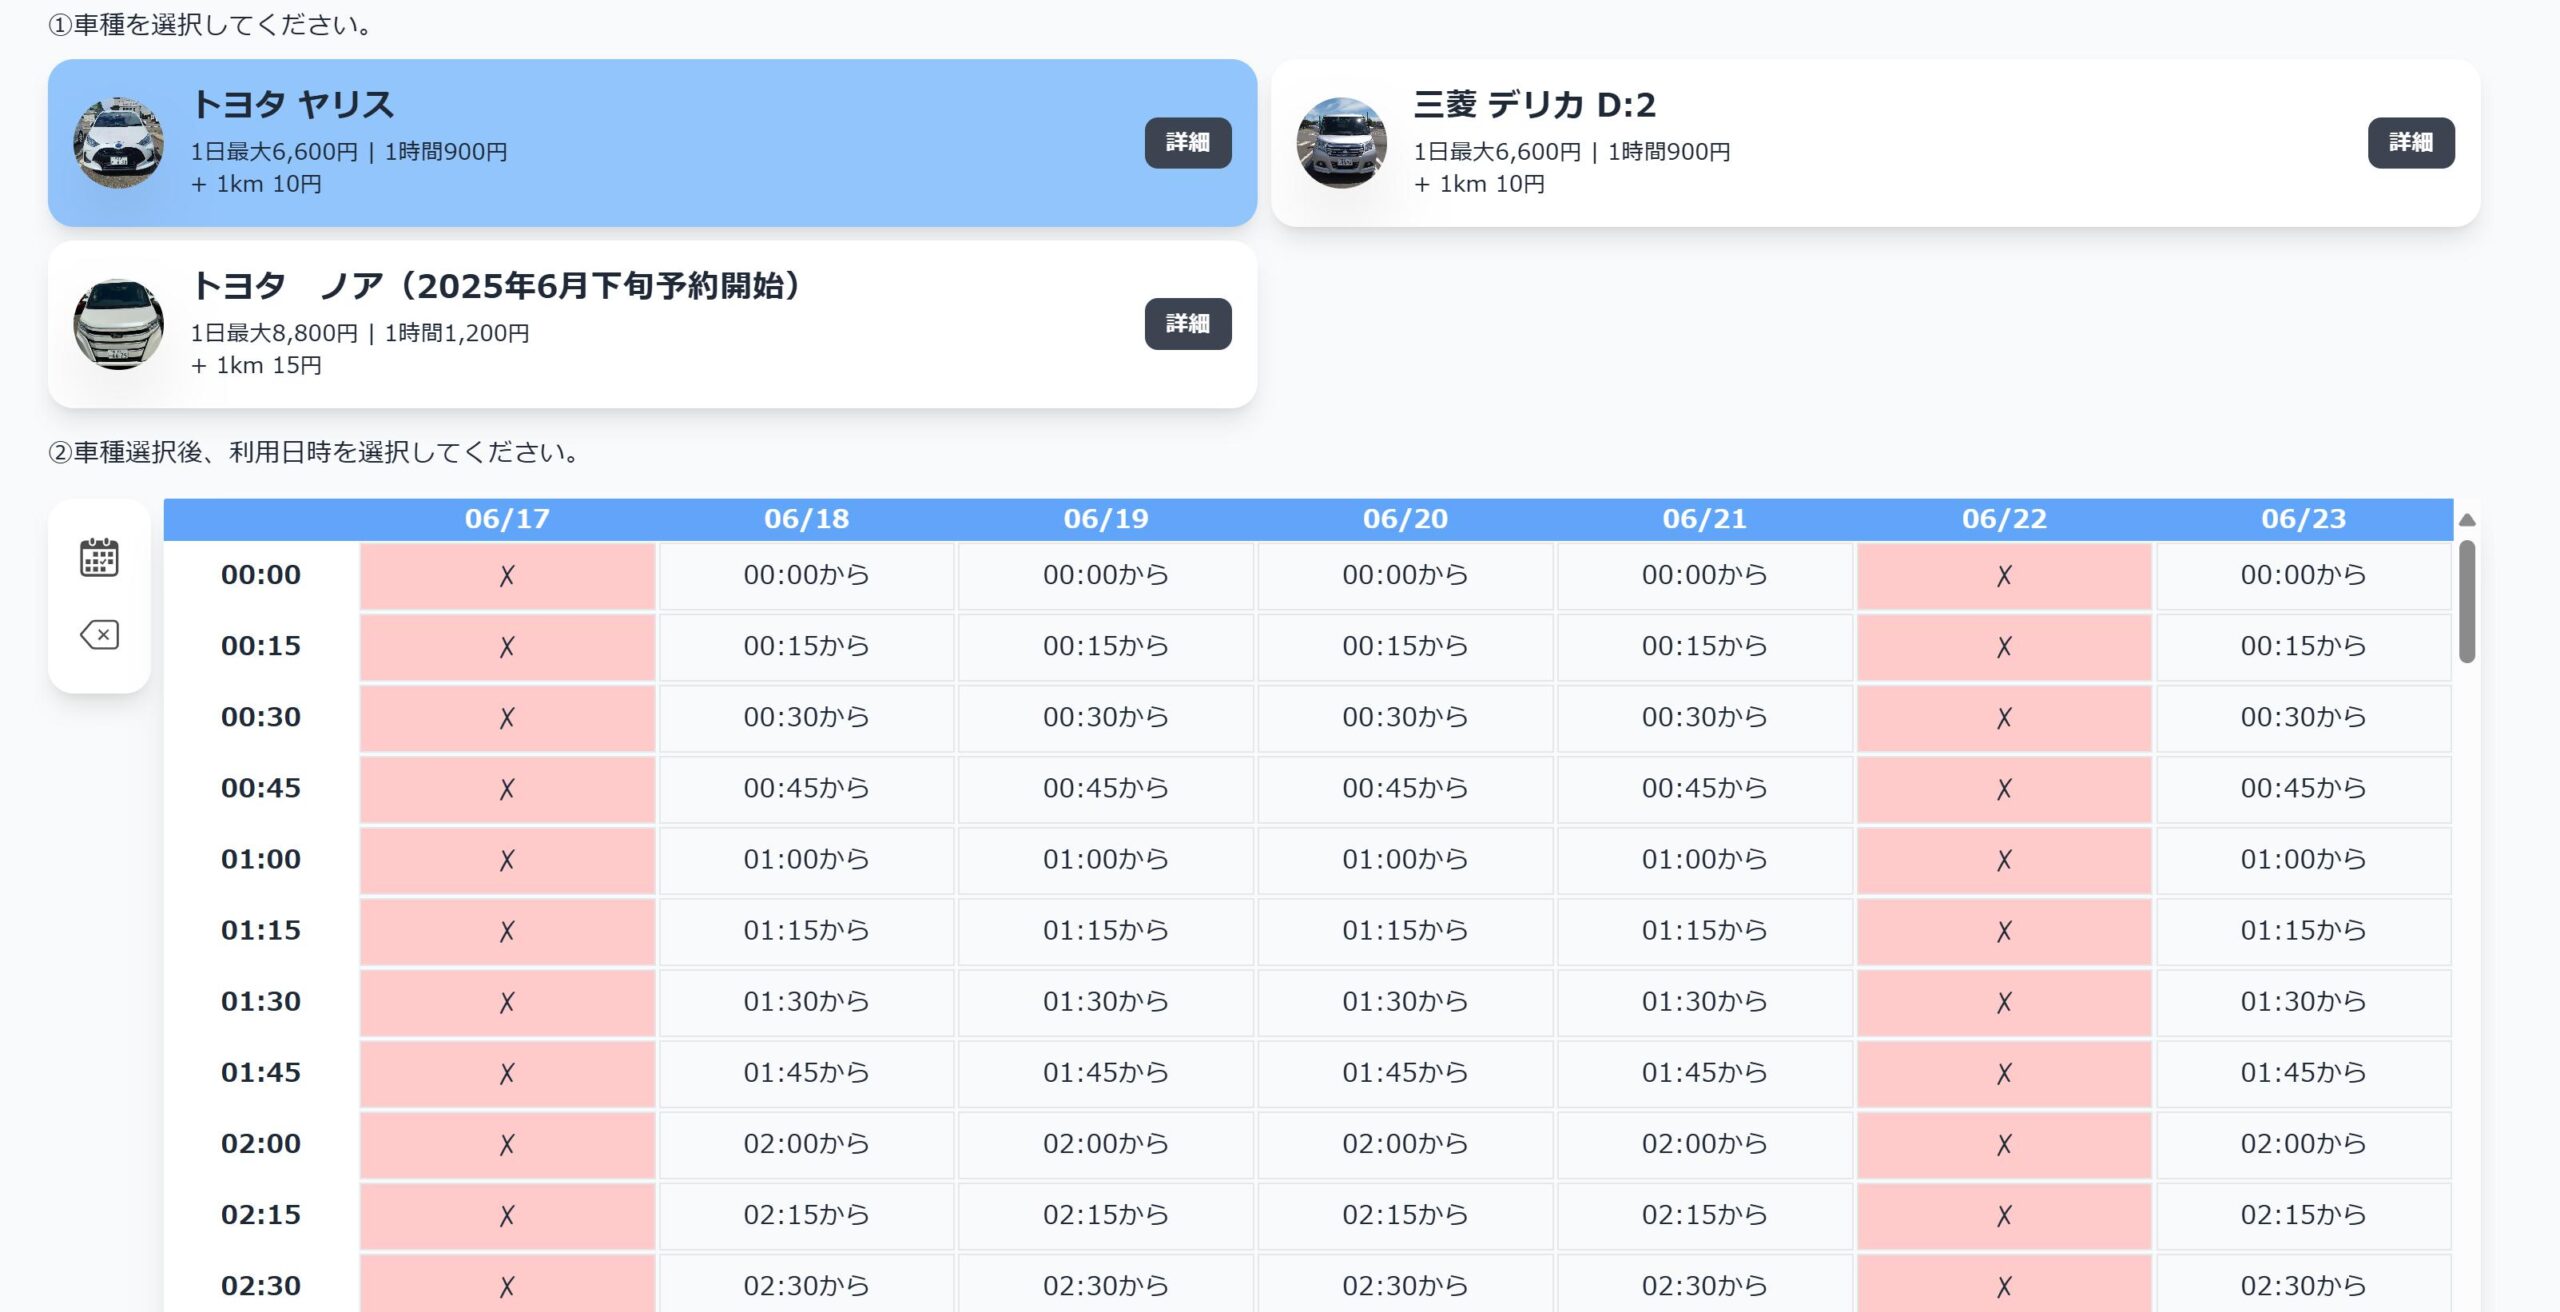Viewport: 2560px width, 1312px height.
Task: Click the Toyota Noah car image
Action: pos(118,324)
